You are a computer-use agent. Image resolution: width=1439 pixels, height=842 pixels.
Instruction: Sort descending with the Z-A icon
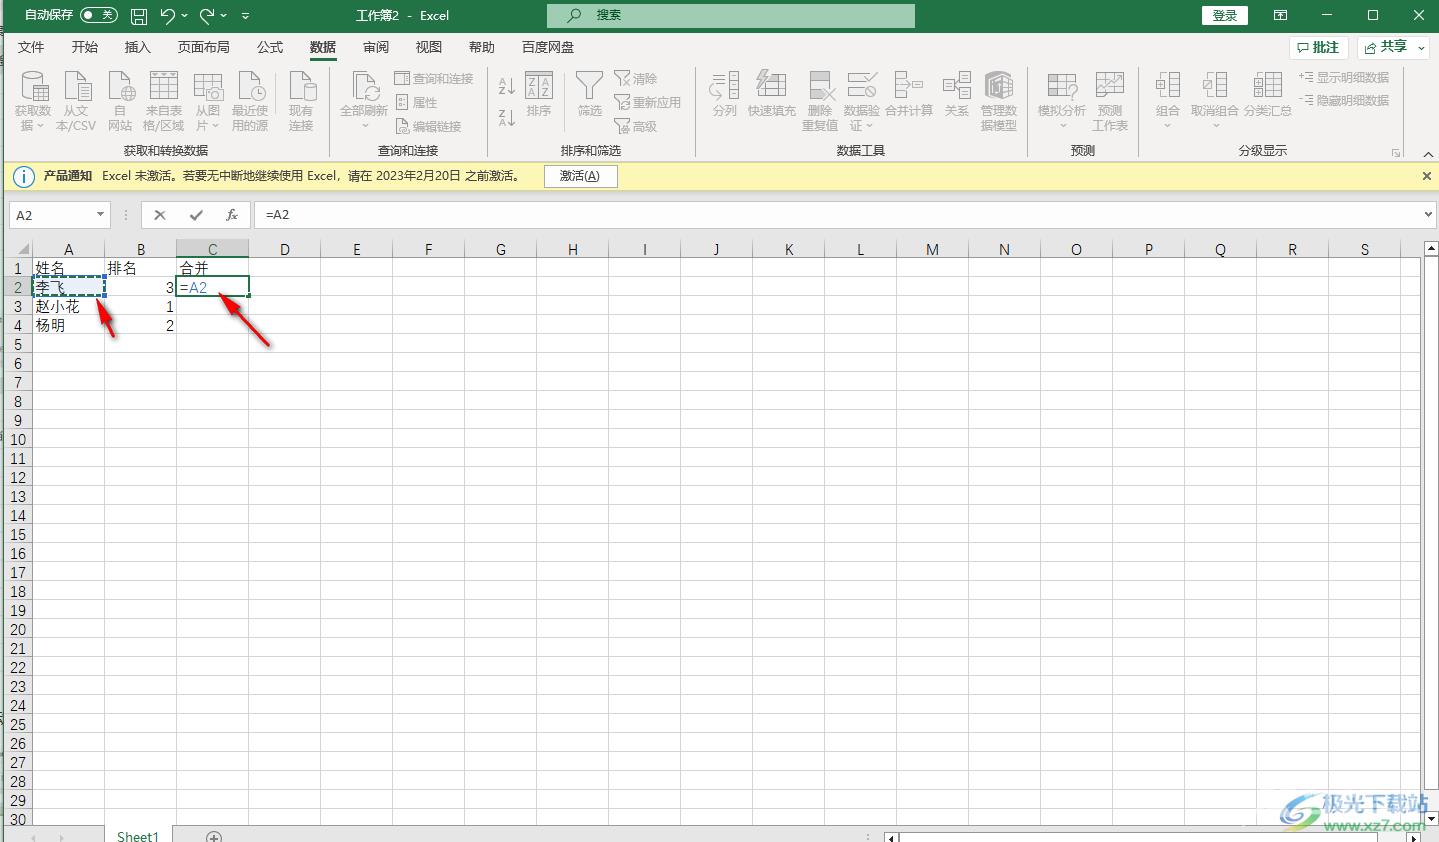point(507,116)
